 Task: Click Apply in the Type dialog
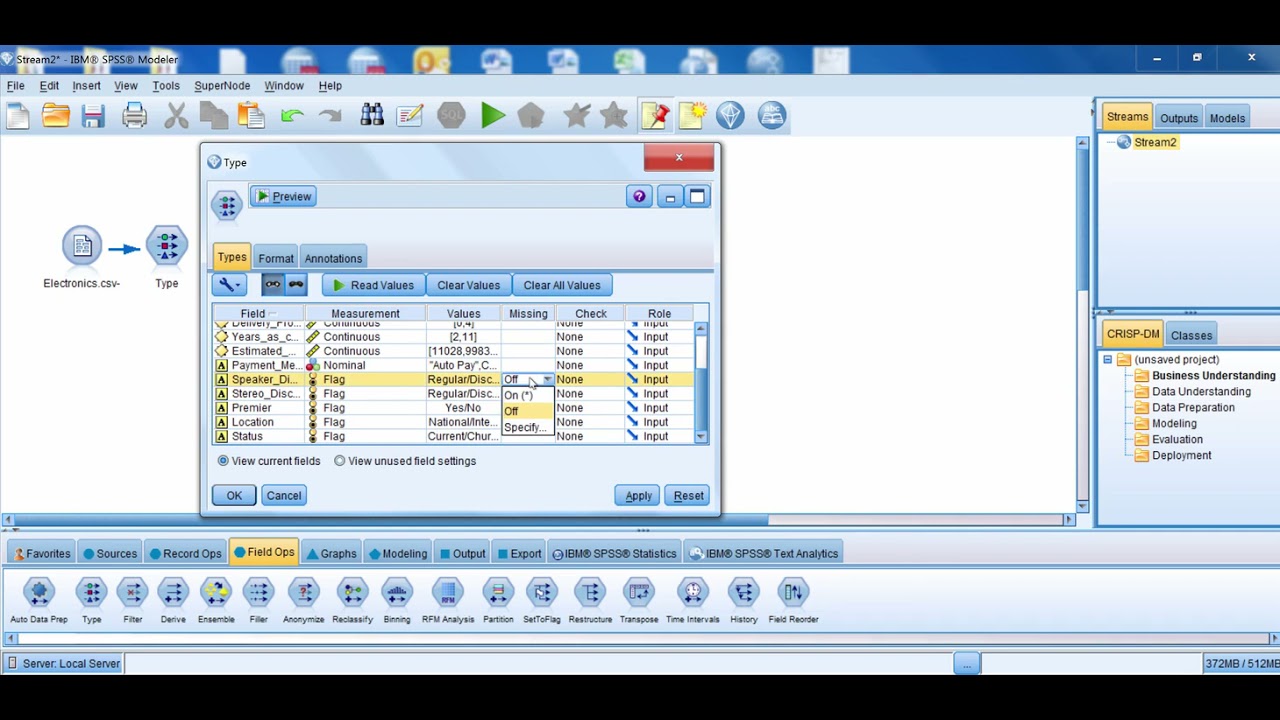638,495
